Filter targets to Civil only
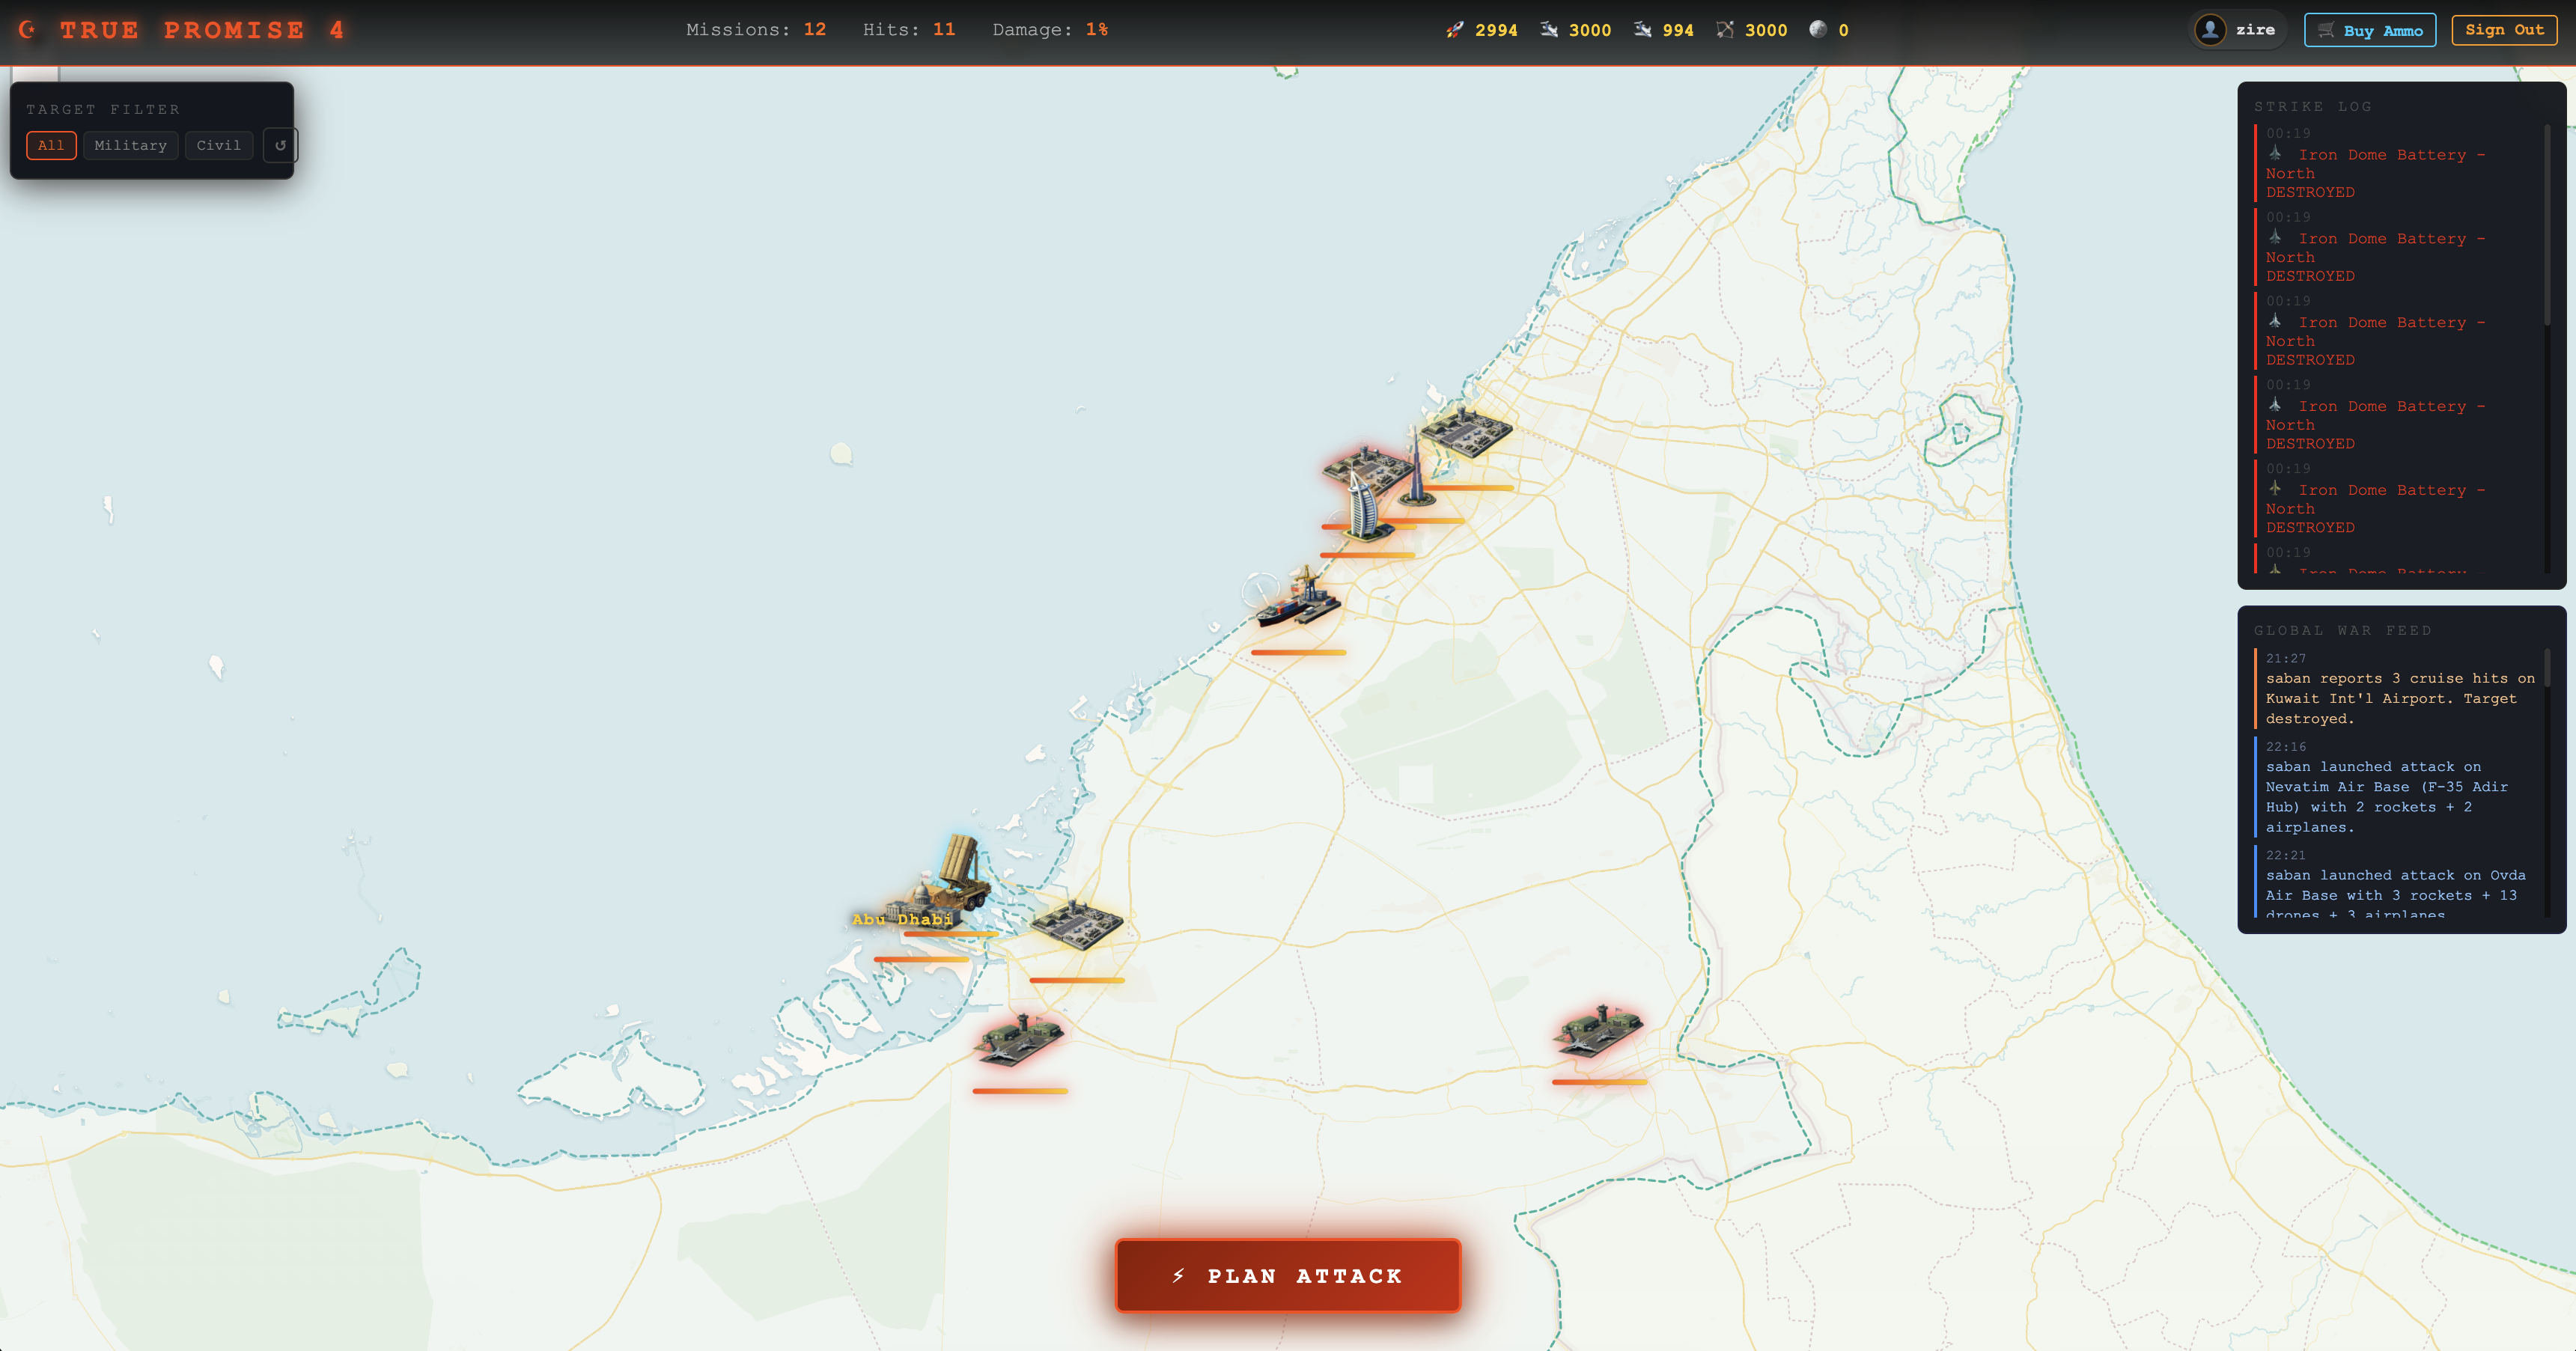The height and width of the screenshot is (1351, 2576). pos(218,145)
